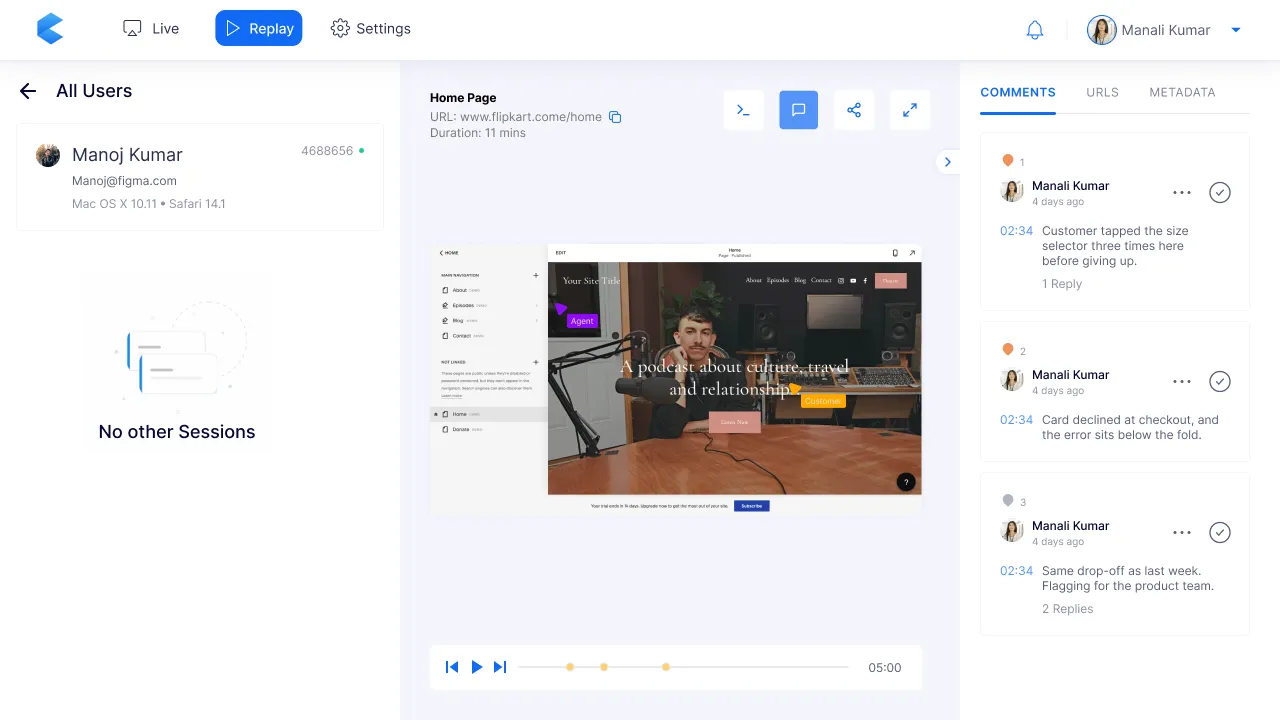1280x720 pixels.
Task: Mark comment 3 as resolved
Action: [1220, 533]
